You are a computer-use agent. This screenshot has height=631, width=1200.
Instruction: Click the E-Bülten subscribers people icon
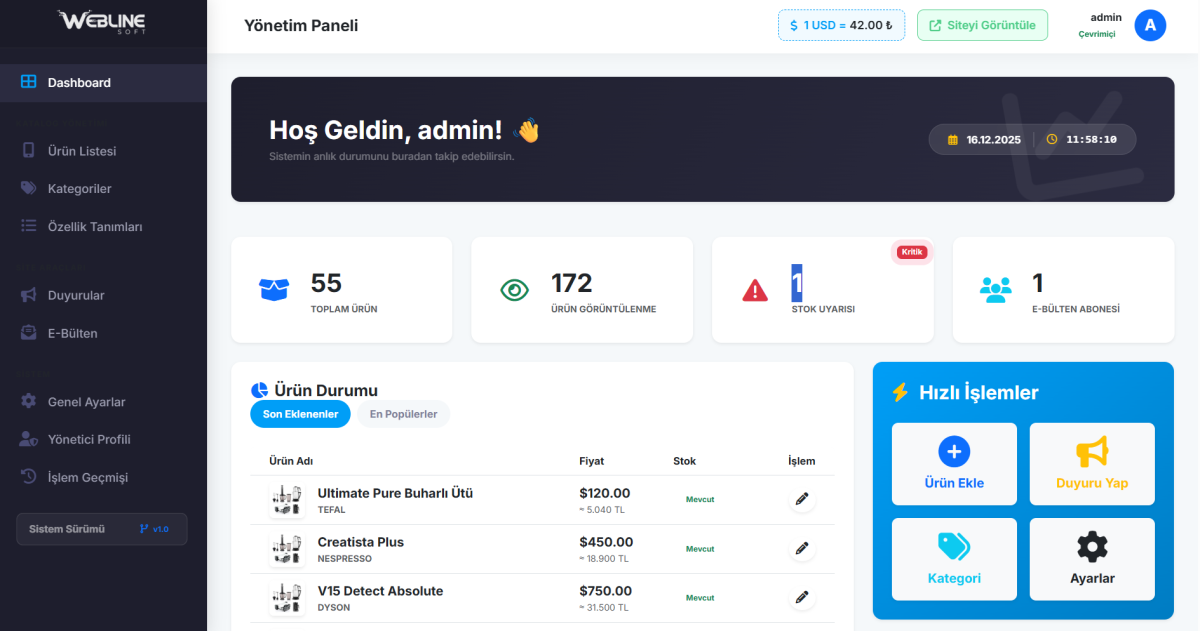point(995,290)
